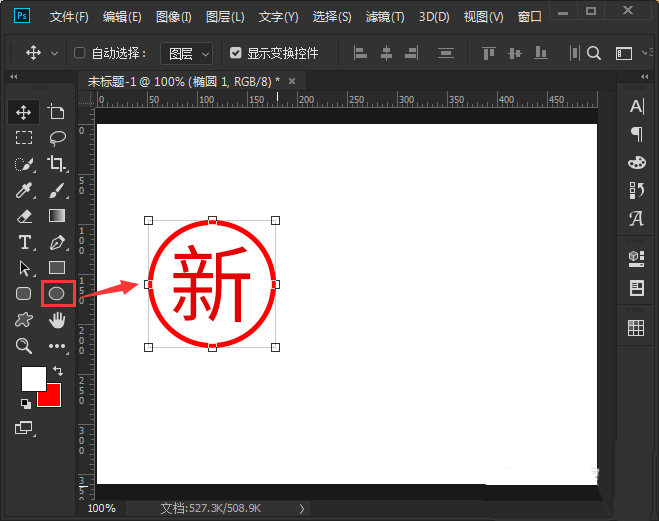
Task: Choose the Pen tool
Action: coord(57,242)
